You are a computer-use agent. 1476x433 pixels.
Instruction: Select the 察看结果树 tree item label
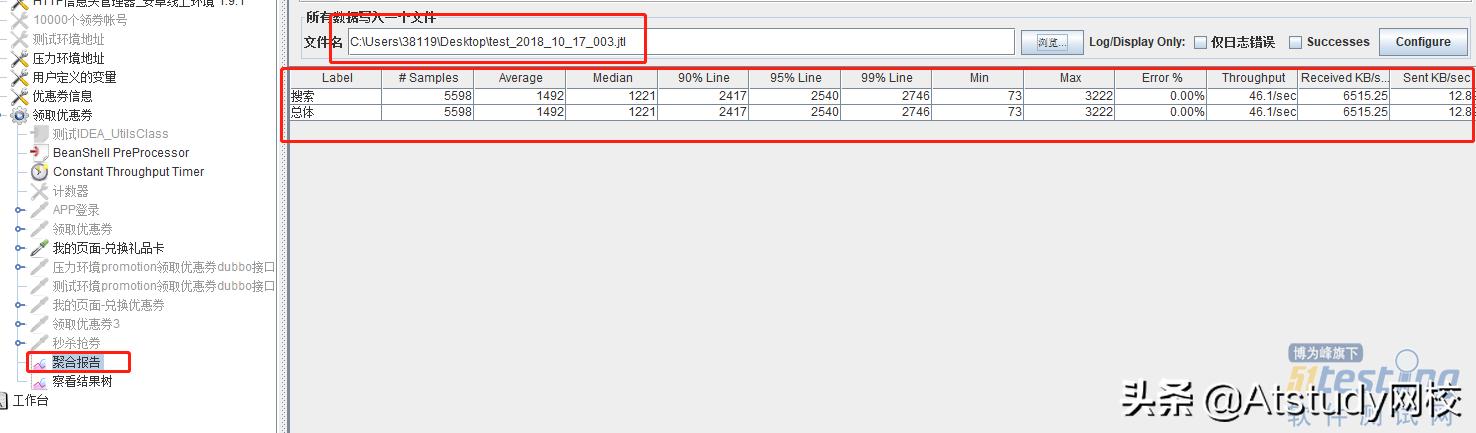tap(83, 381)
